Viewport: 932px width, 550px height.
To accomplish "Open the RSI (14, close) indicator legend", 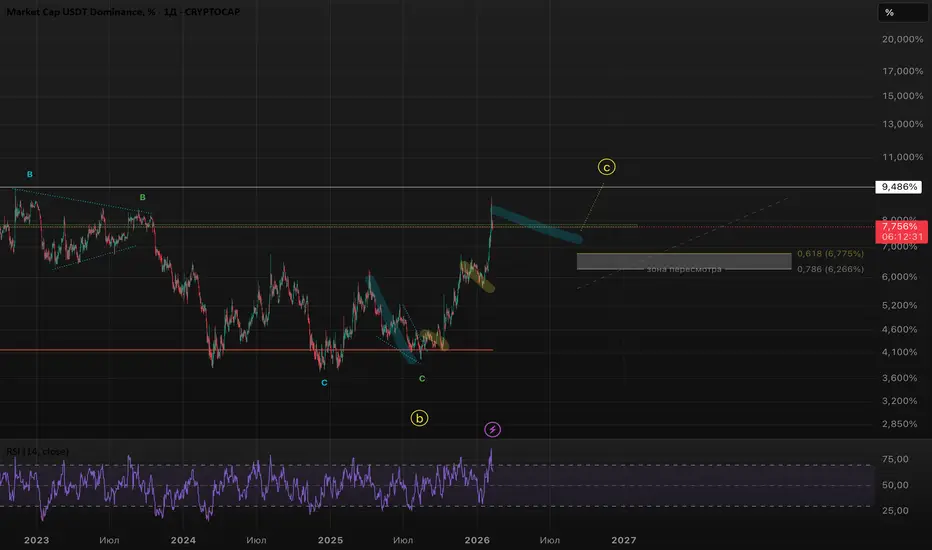I will click(x=37, y=451).
